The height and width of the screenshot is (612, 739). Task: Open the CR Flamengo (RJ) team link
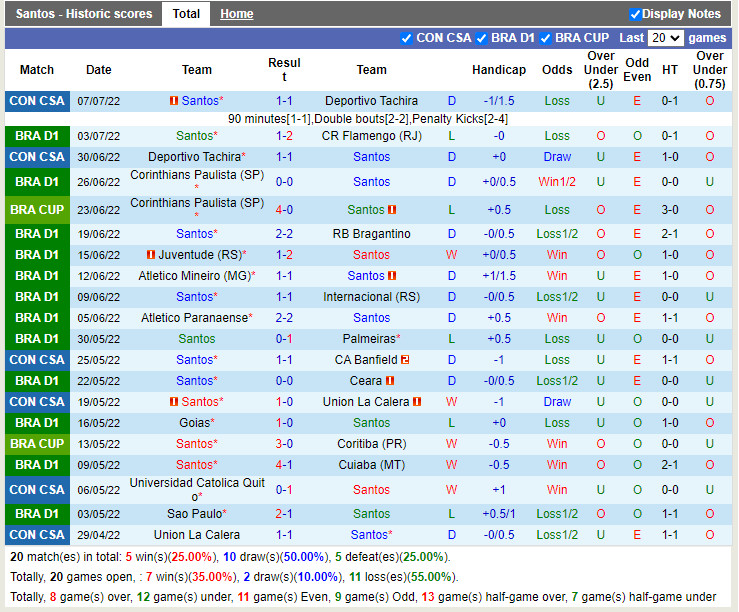pos(371,136)
